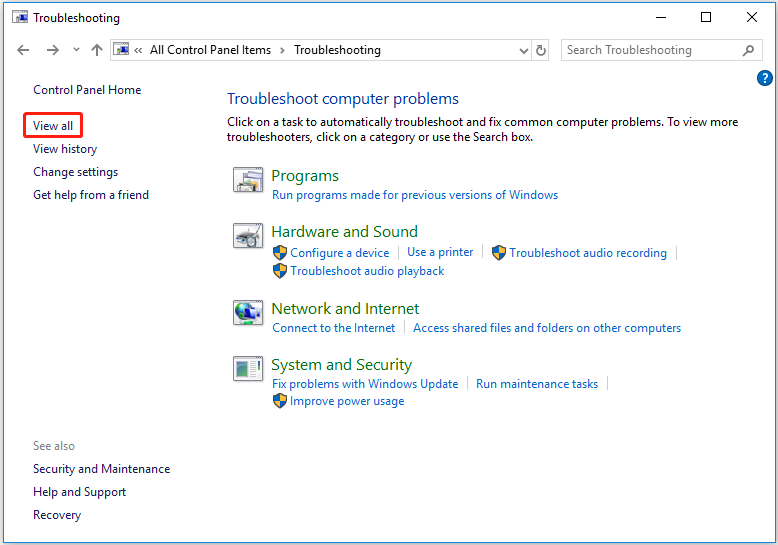Launch Troubleshoot audio playback
The image size is (778, 545).
coord(367,271)
